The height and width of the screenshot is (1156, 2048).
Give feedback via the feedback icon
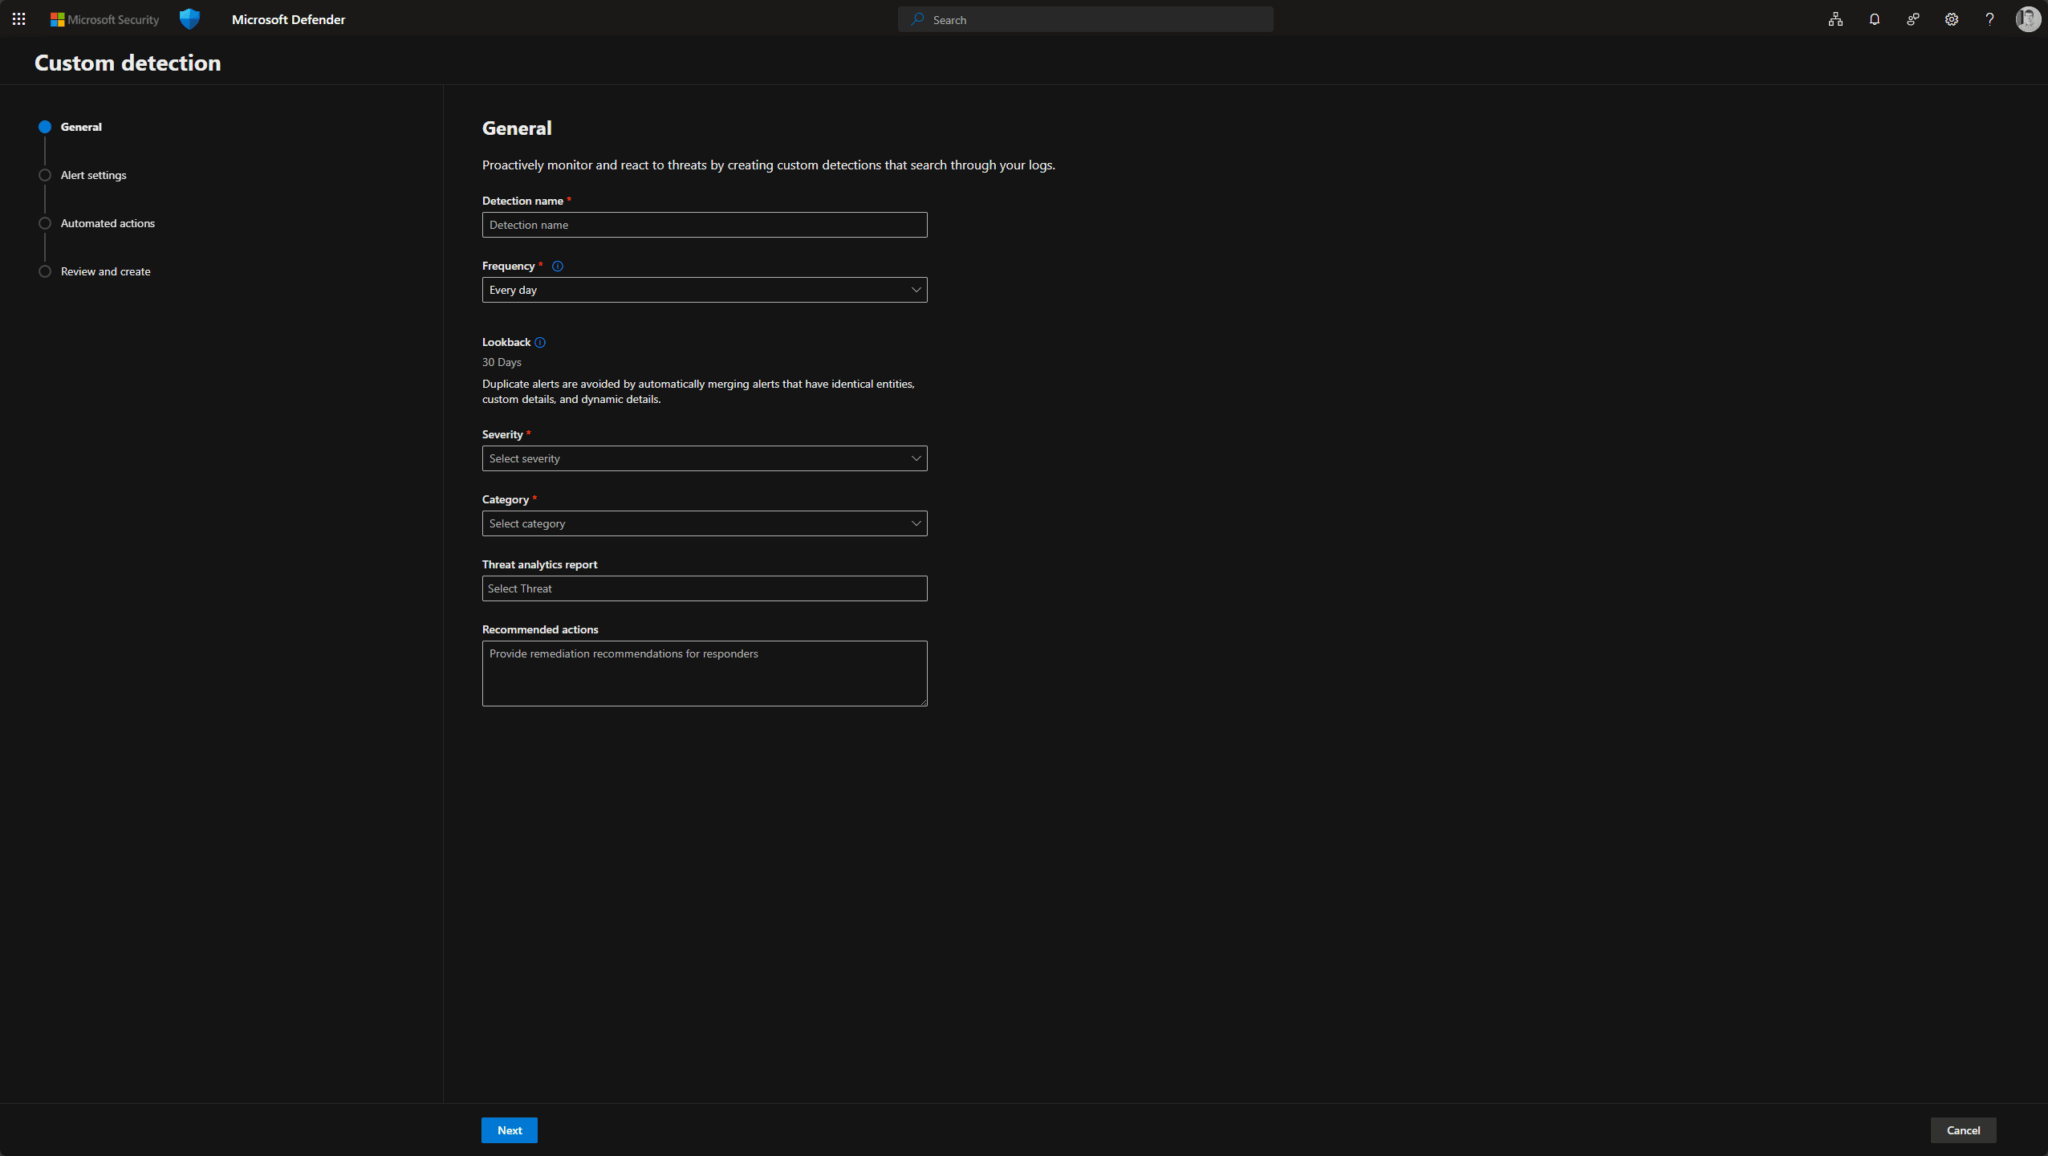1912,19
